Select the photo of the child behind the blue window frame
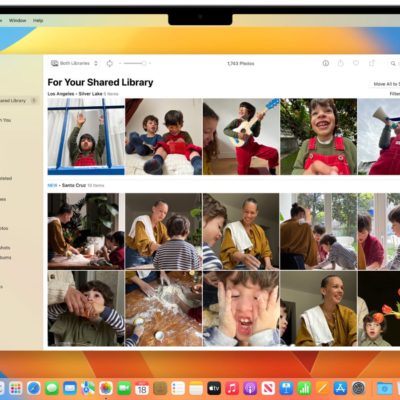 pos(86,137)
